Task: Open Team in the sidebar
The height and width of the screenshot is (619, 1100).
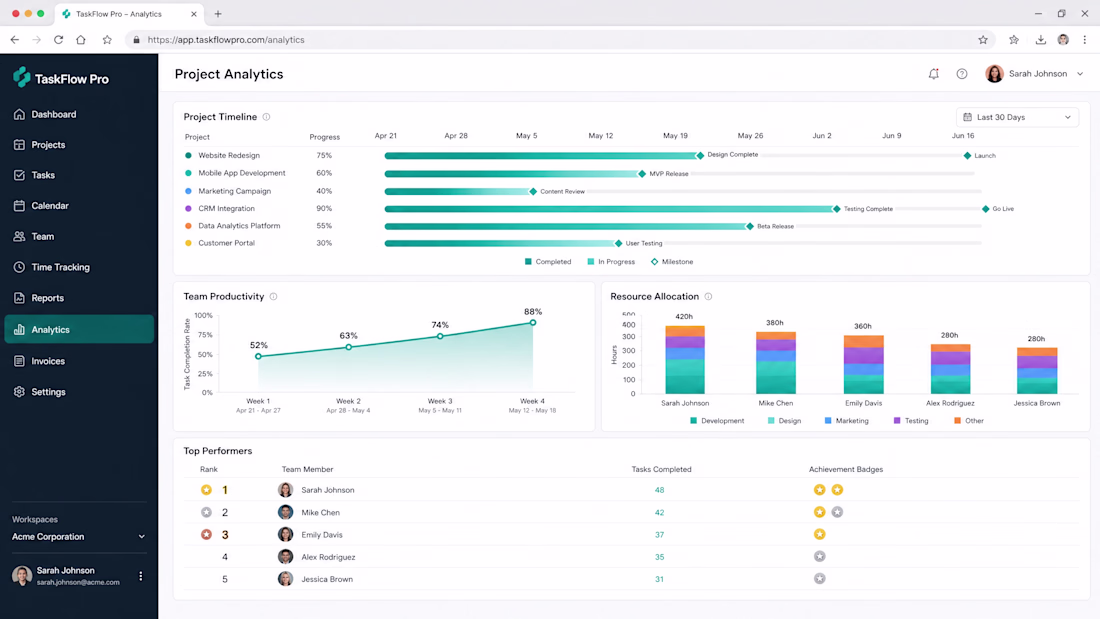Action: coord(79,237)
